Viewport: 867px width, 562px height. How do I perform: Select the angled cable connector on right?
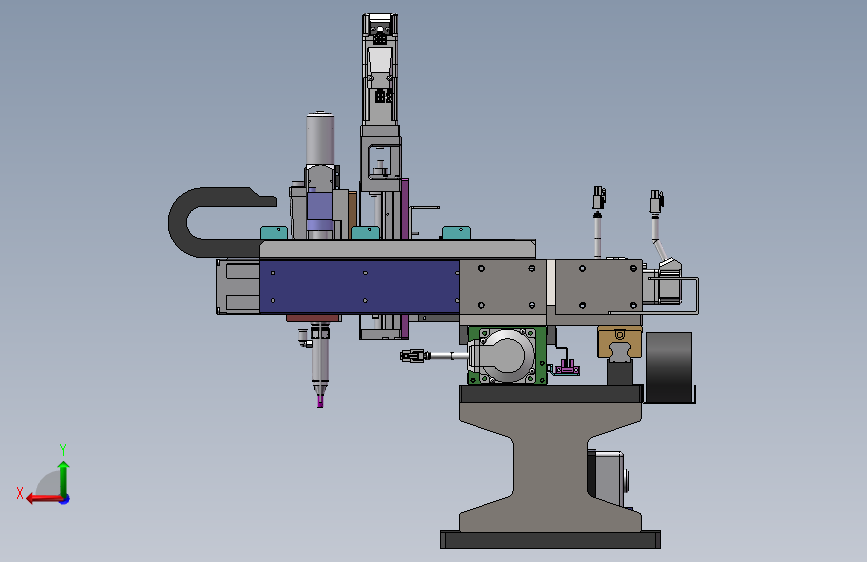(658, 224)
